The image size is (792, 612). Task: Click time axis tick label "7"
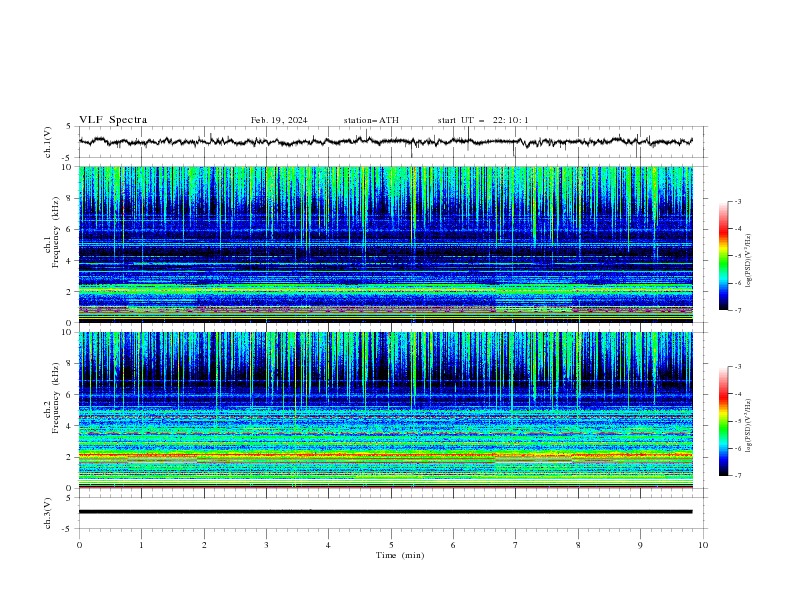coord(516,545)
